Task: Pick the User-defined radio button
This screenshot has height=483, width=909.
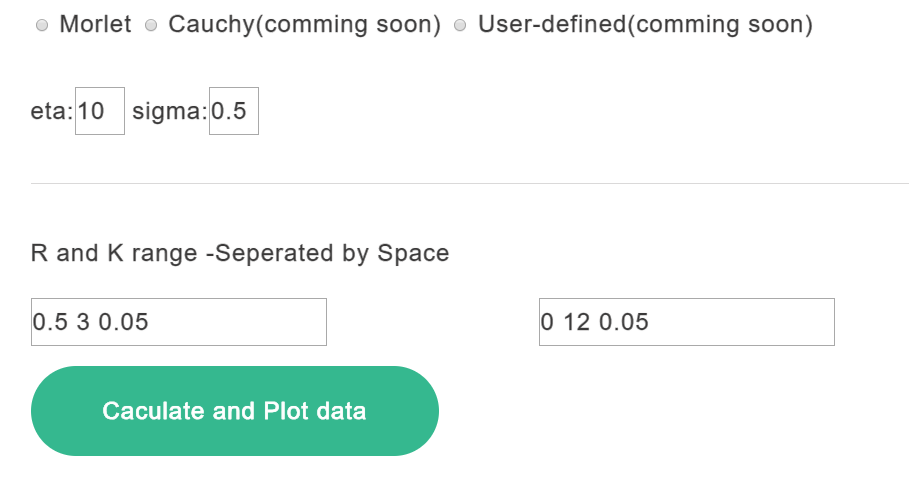Action: pyautogui.click(x=461, y=26)
